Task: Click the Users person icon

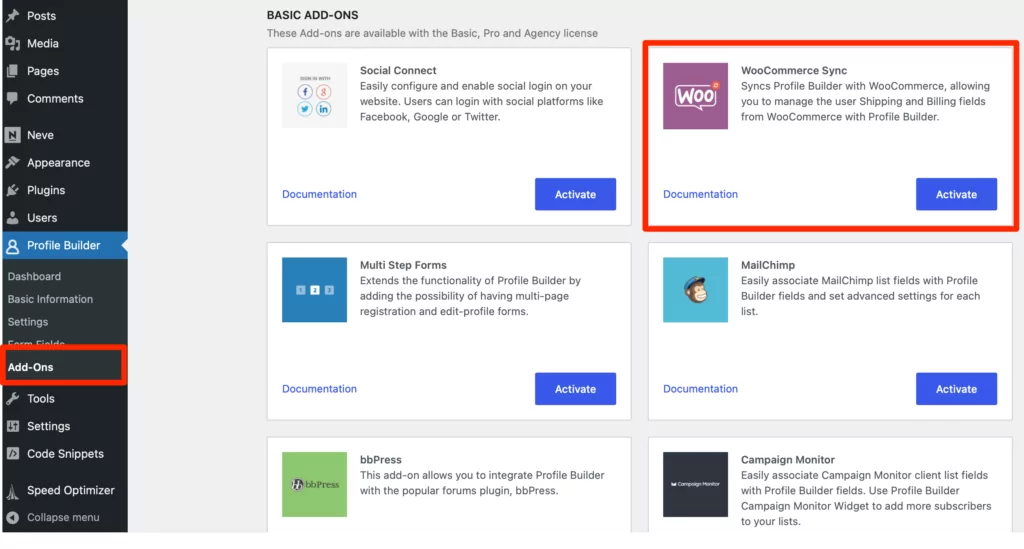Action: (12, 218)
